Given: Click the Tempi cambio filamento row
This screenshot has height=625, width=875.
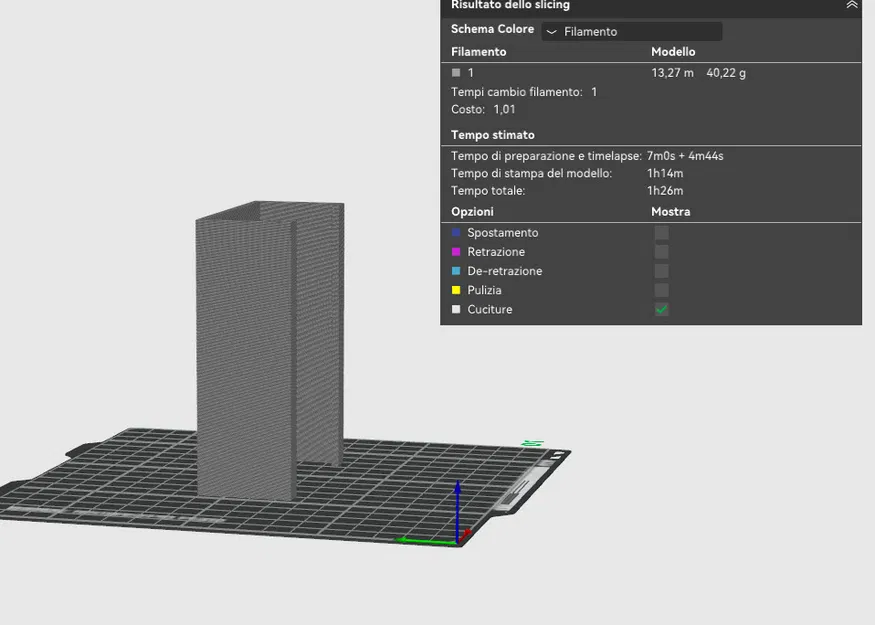Looking at the screenshot, I should [x=524, y=92].
